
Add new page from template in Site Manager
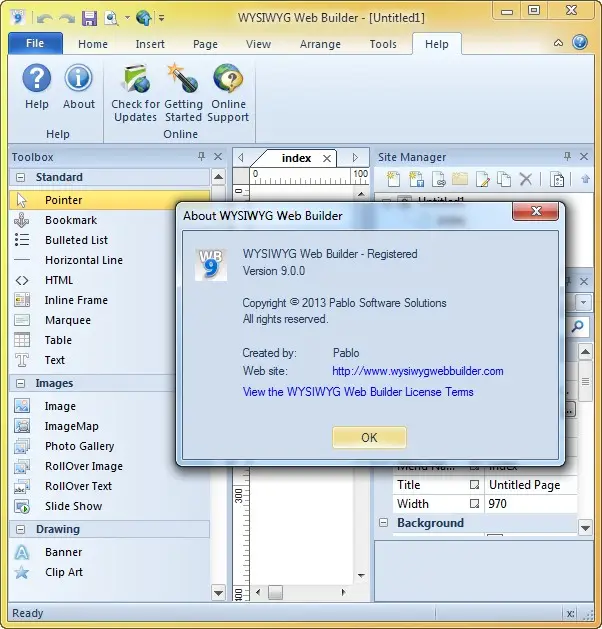click(416, 179)
